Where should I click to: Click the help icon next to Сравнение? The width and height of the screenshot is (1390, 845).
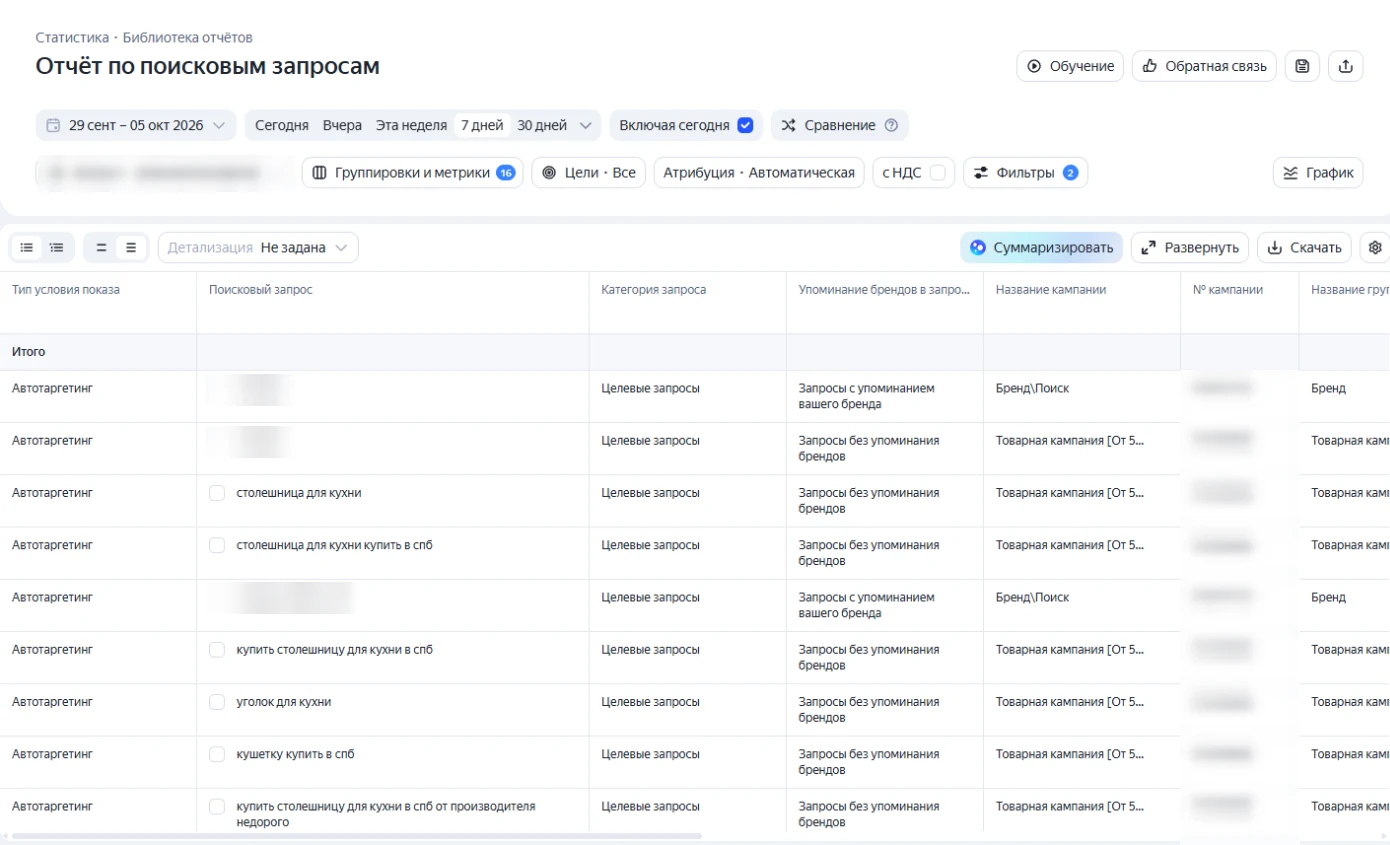pos(891,126)
